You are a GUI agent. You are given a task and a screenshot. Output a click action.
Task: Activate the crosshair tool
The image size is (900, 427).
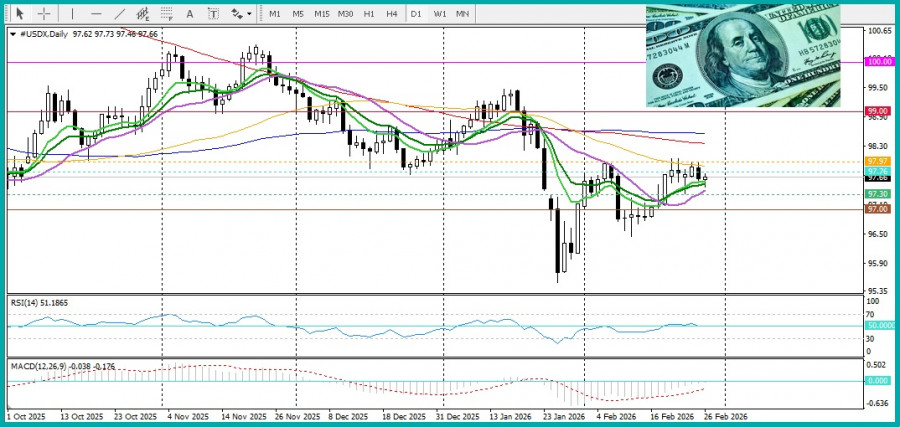44,14
